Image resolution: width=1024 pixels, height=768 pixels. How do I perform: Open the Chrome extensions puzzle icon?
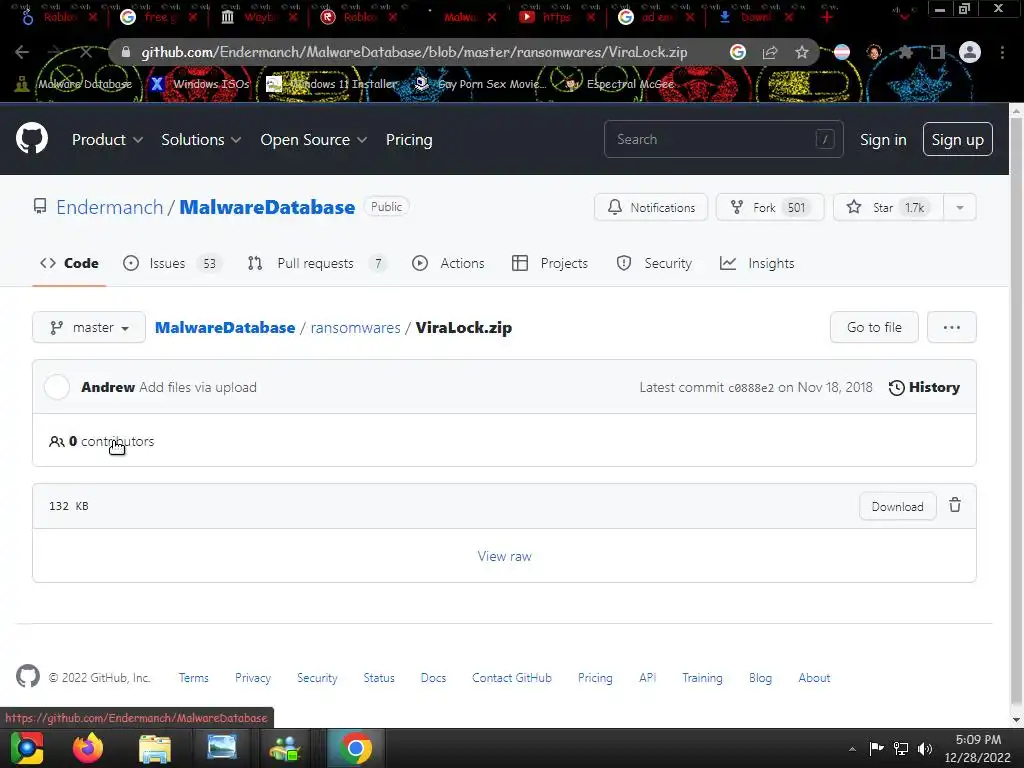click(x=905, y=52)
